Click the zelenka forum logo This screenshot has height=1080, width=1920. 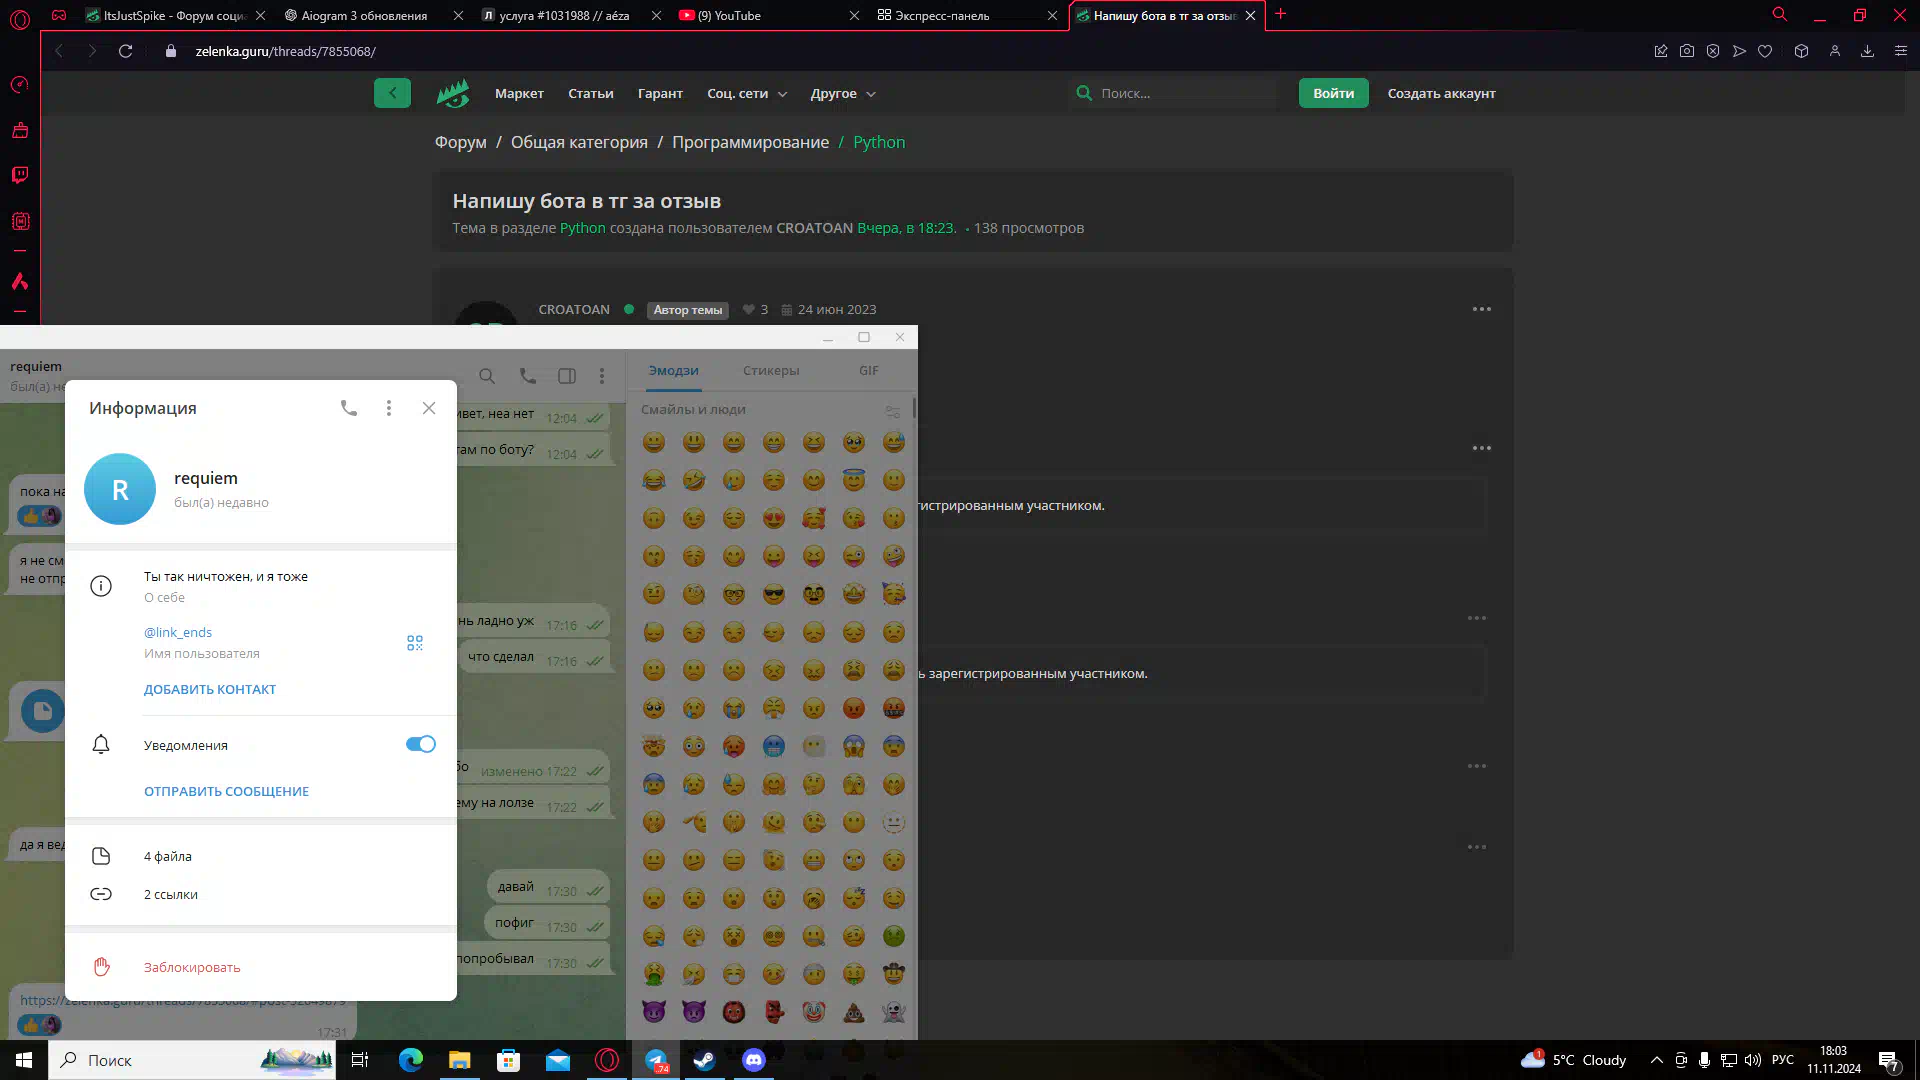pos(453,94)
